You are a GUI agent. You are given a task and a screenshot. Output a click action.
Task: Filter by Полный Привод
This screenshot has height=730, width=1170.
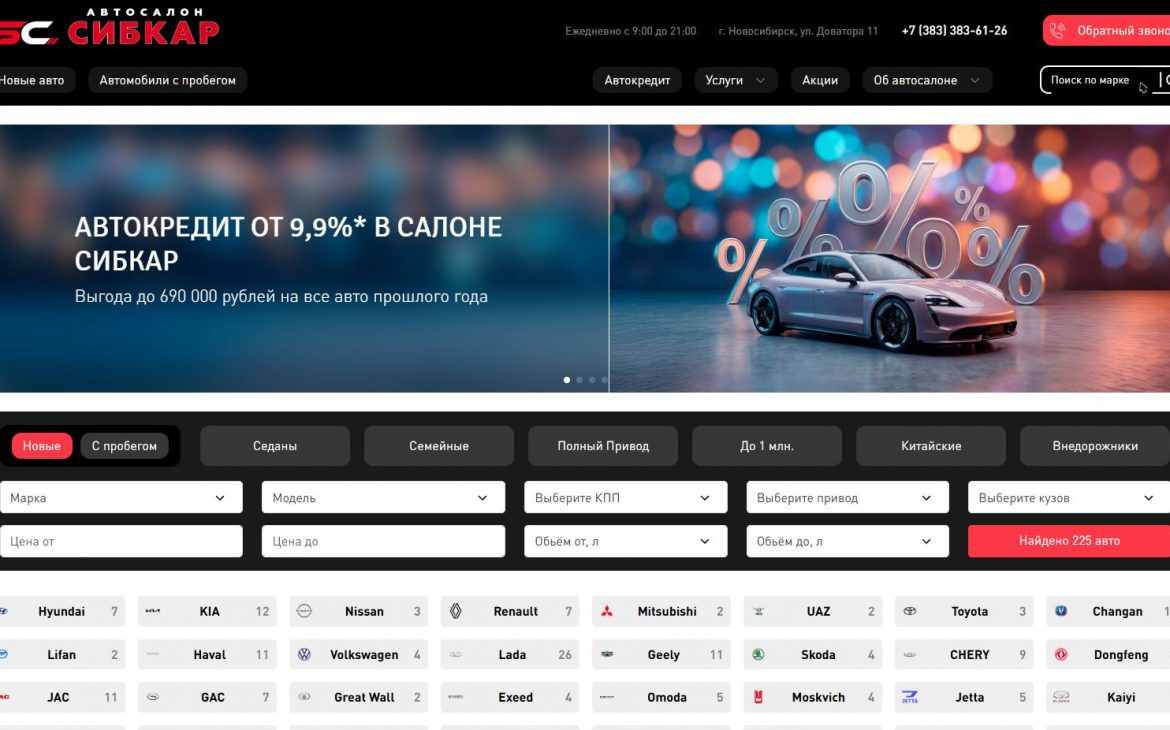[x=603, y=446]
